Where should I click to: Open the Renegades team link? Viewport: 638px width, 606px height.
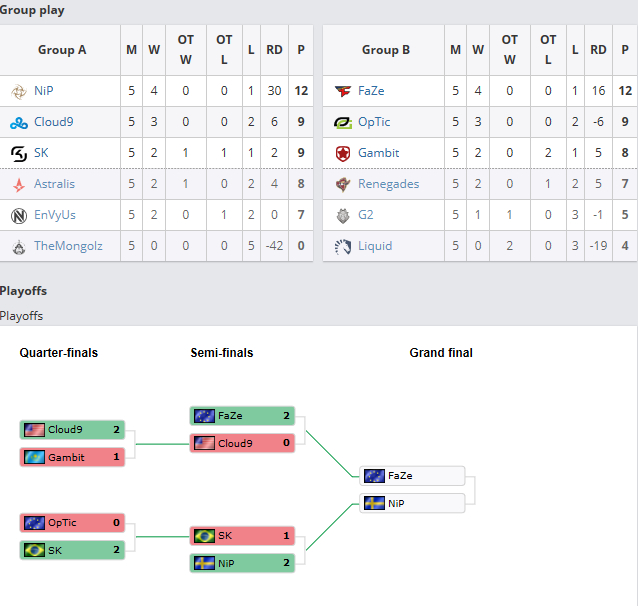[388, 184]
